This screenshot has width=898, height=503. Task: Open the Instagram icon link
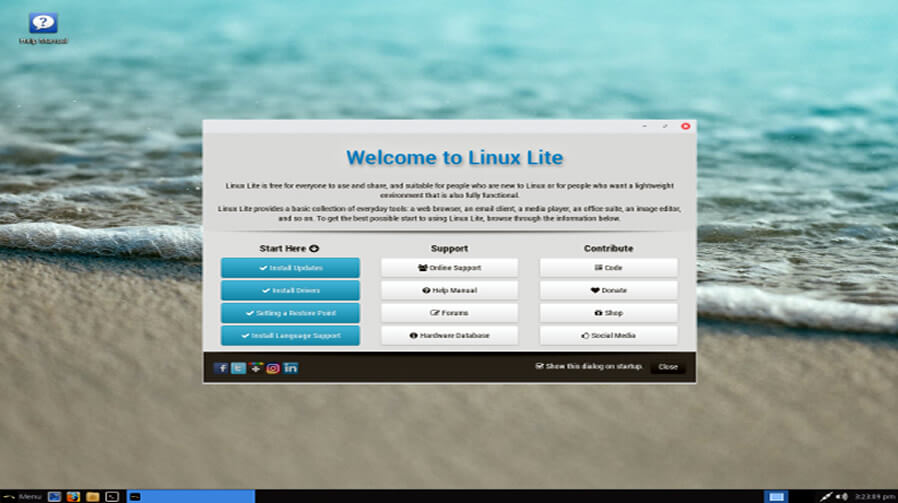pyautogui.click(x=273, y=368)
